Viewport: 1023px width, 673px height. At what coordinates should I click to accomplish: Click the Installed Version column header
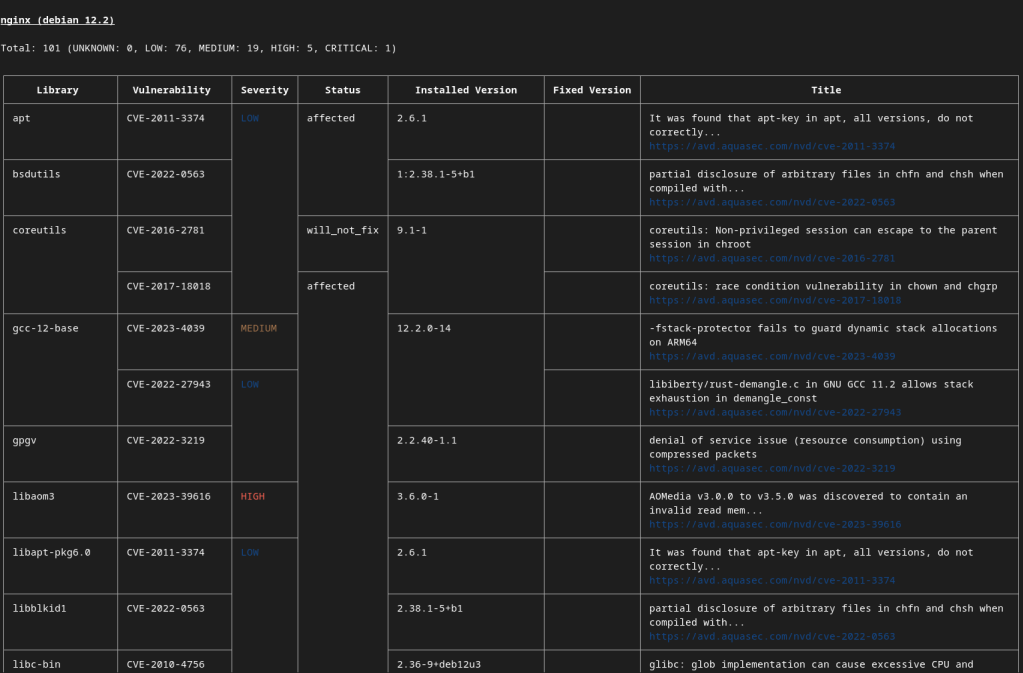(x=465, y=90)
